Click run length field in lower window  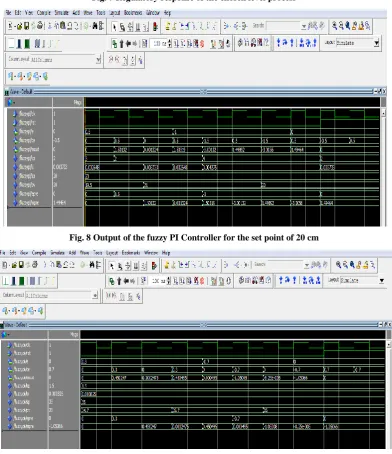157,281
